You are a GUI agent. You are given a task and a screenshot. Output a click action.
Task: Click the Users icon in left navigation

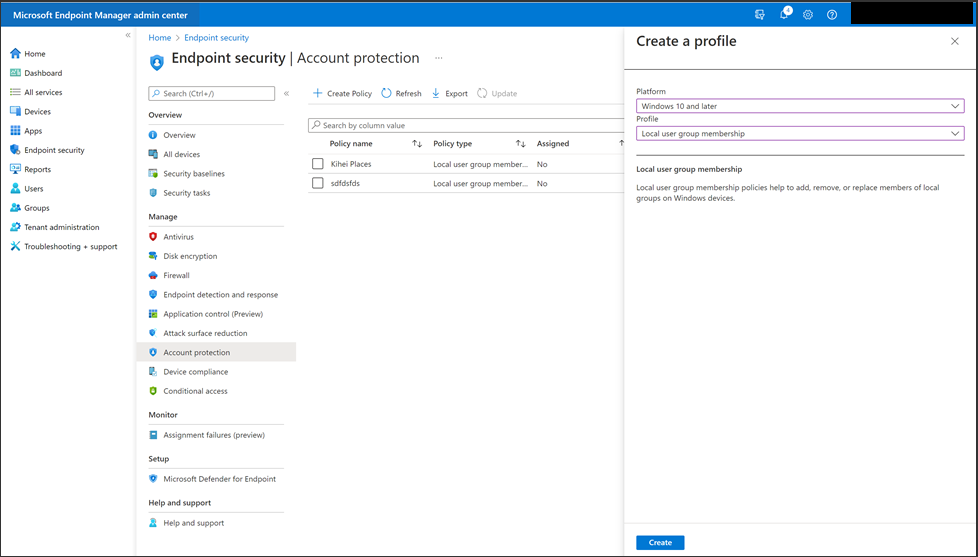point(16,188)
